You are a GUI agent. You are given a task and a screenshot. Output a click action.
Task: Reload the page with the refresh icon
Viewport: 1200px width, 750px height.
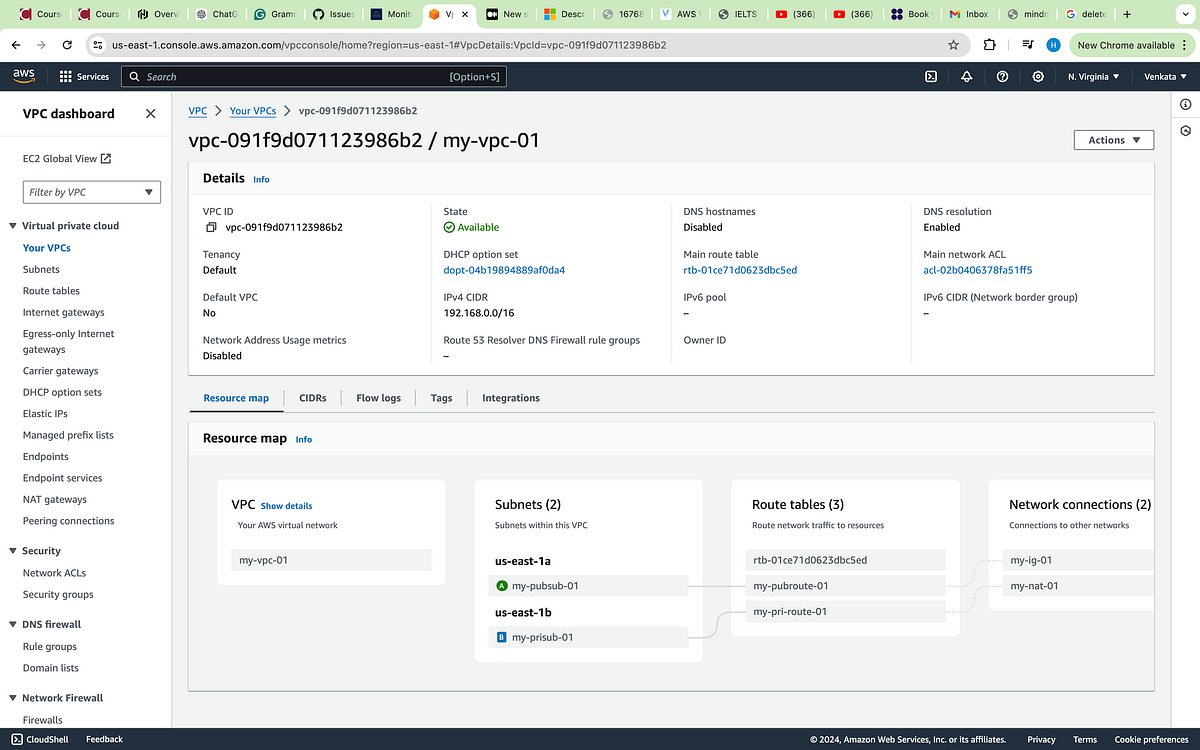(67, 44)
